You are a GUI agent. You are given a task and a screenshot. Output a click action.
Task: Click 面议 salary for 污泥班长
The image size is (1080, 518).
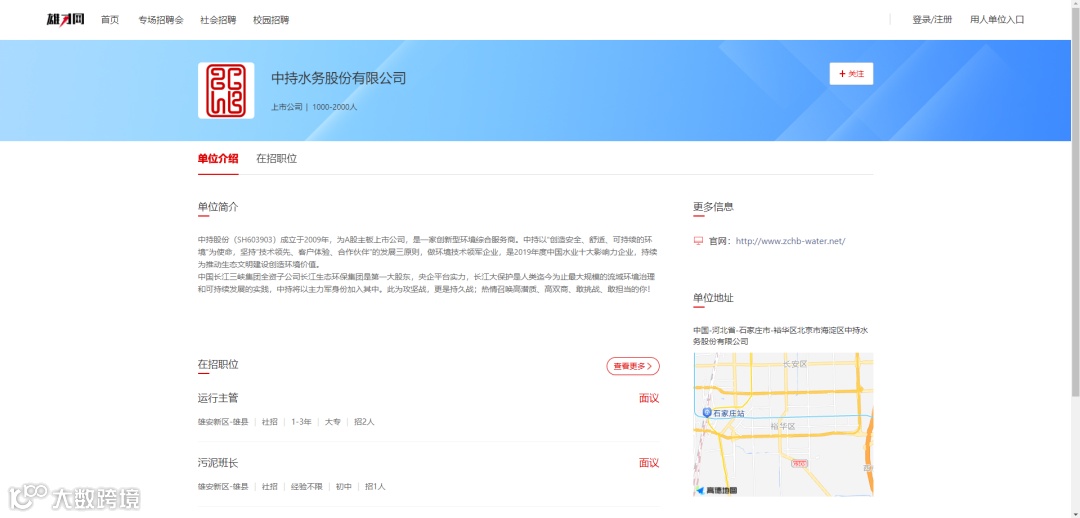[x=649, y=463]
